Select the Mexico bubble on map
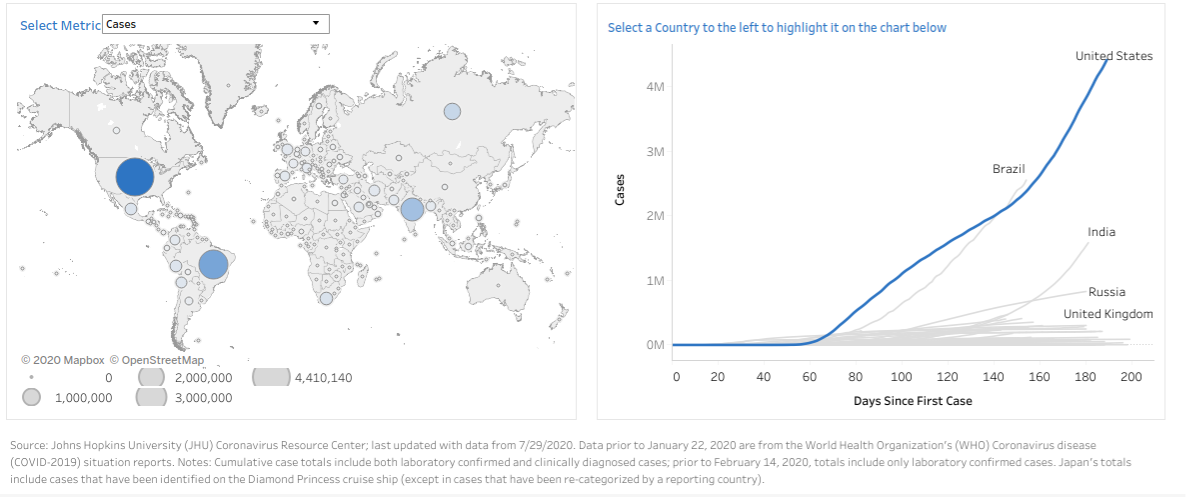 coord(131,209)
